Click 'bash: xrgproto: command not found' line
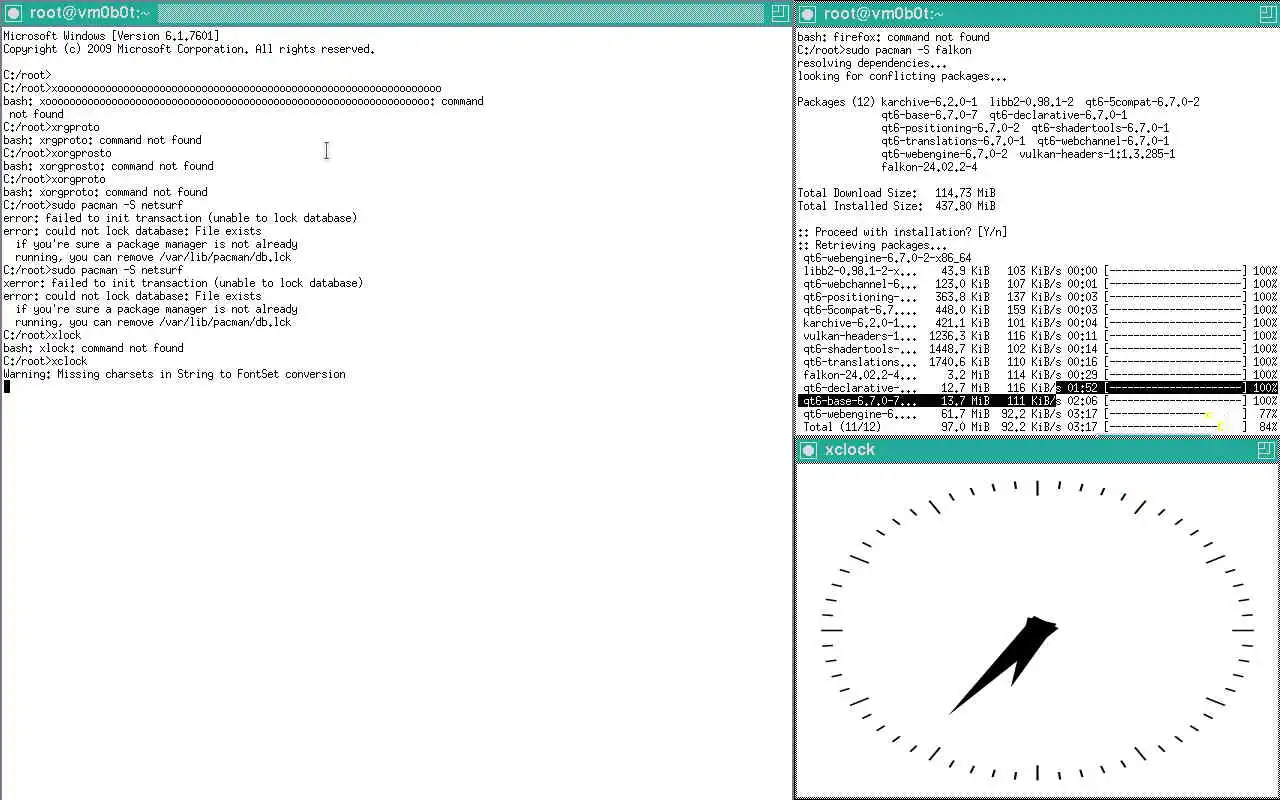 [102, 140]
